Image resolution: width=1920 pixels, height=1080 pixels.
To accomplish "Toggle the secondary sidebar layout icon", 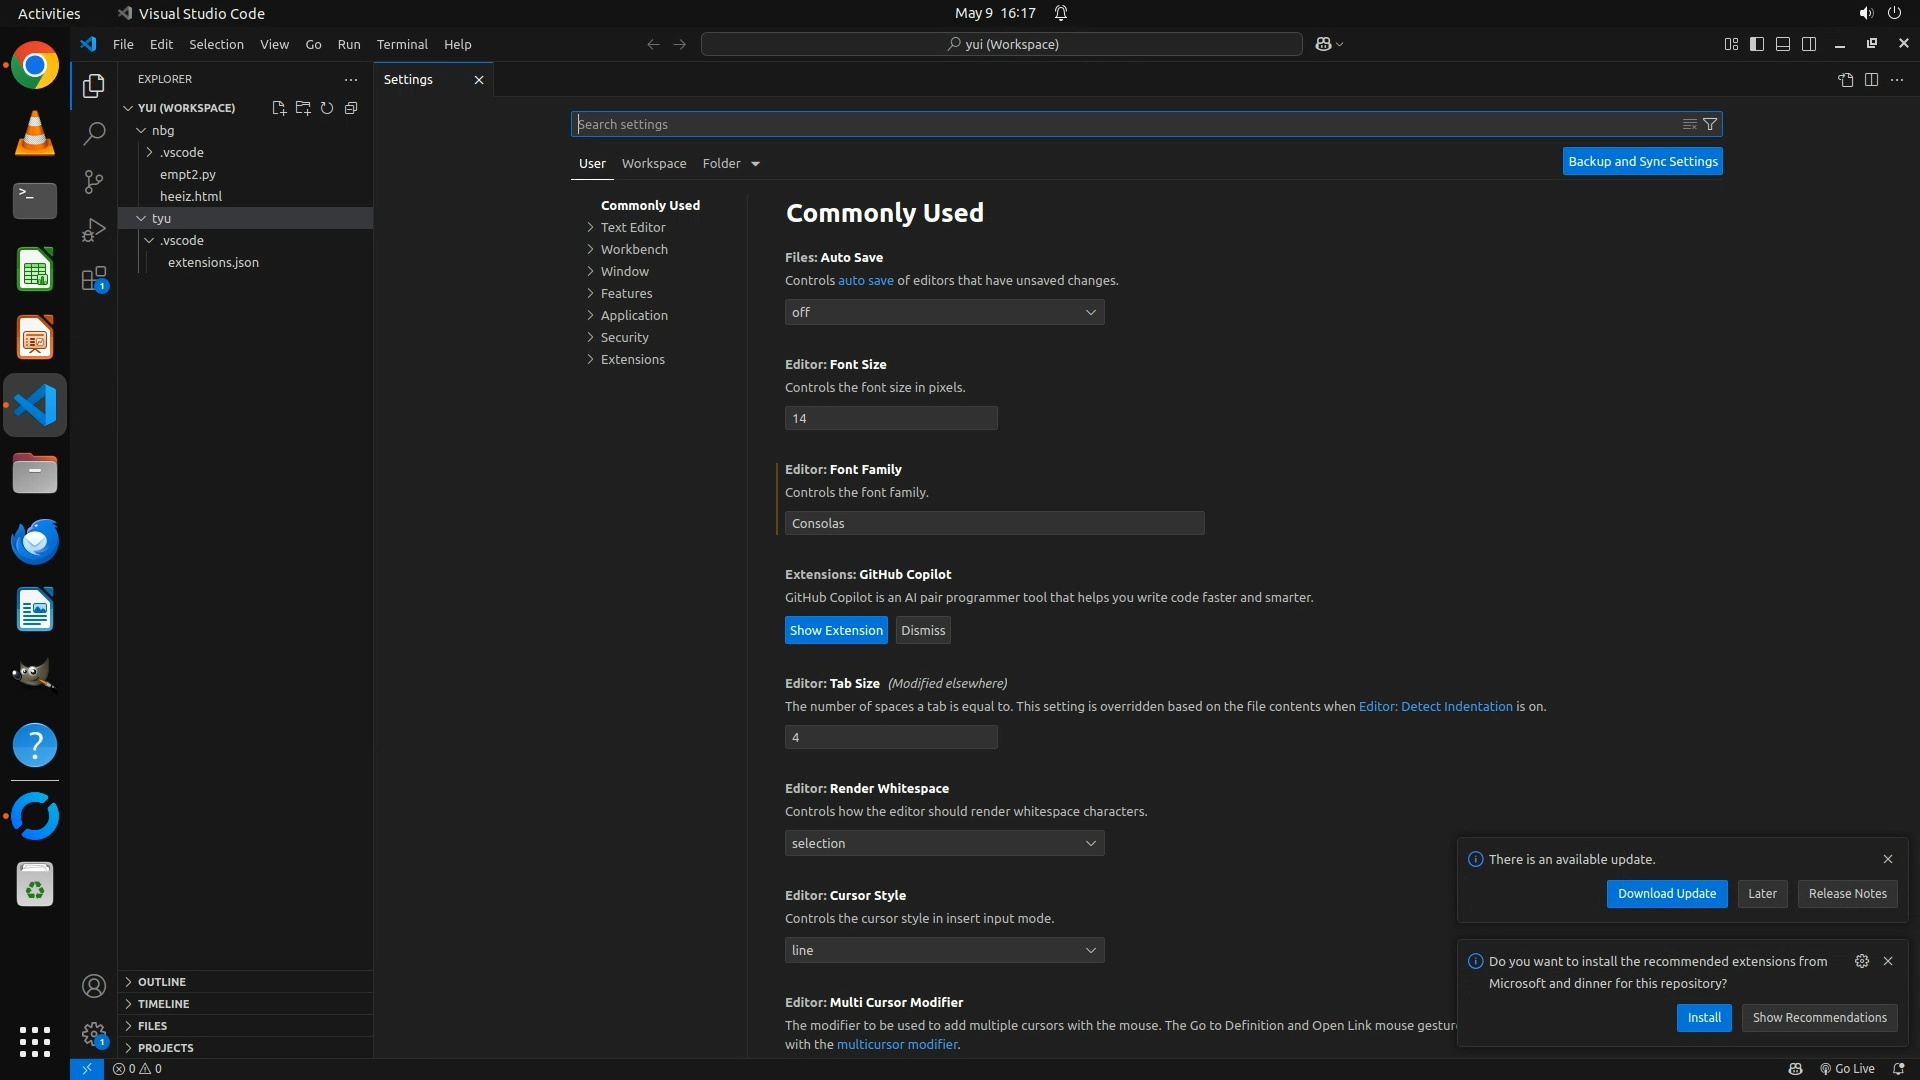I will click(x=1809, y=44).
